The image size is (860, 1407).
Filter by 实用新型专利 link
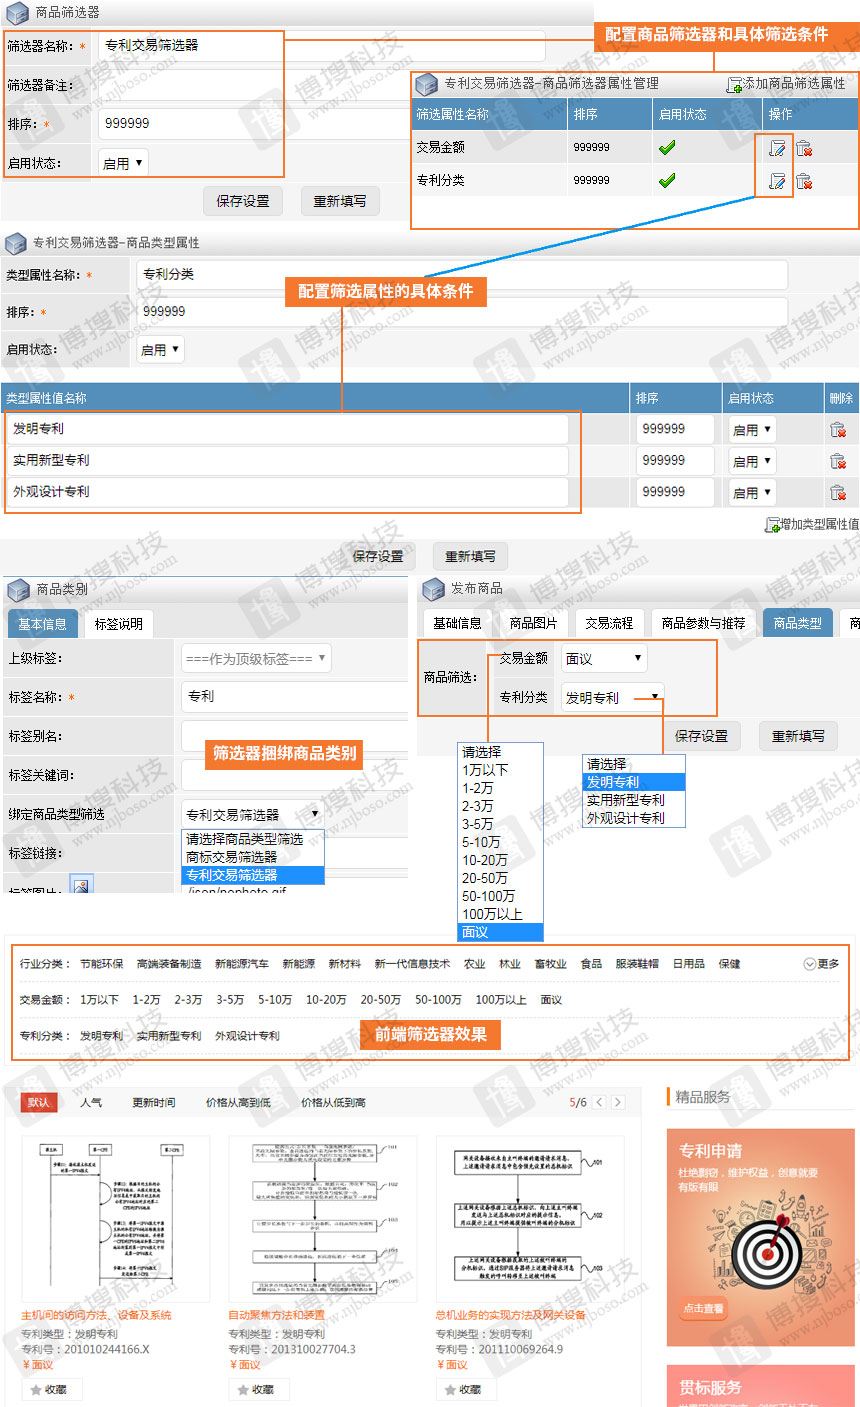(169, 1036)
